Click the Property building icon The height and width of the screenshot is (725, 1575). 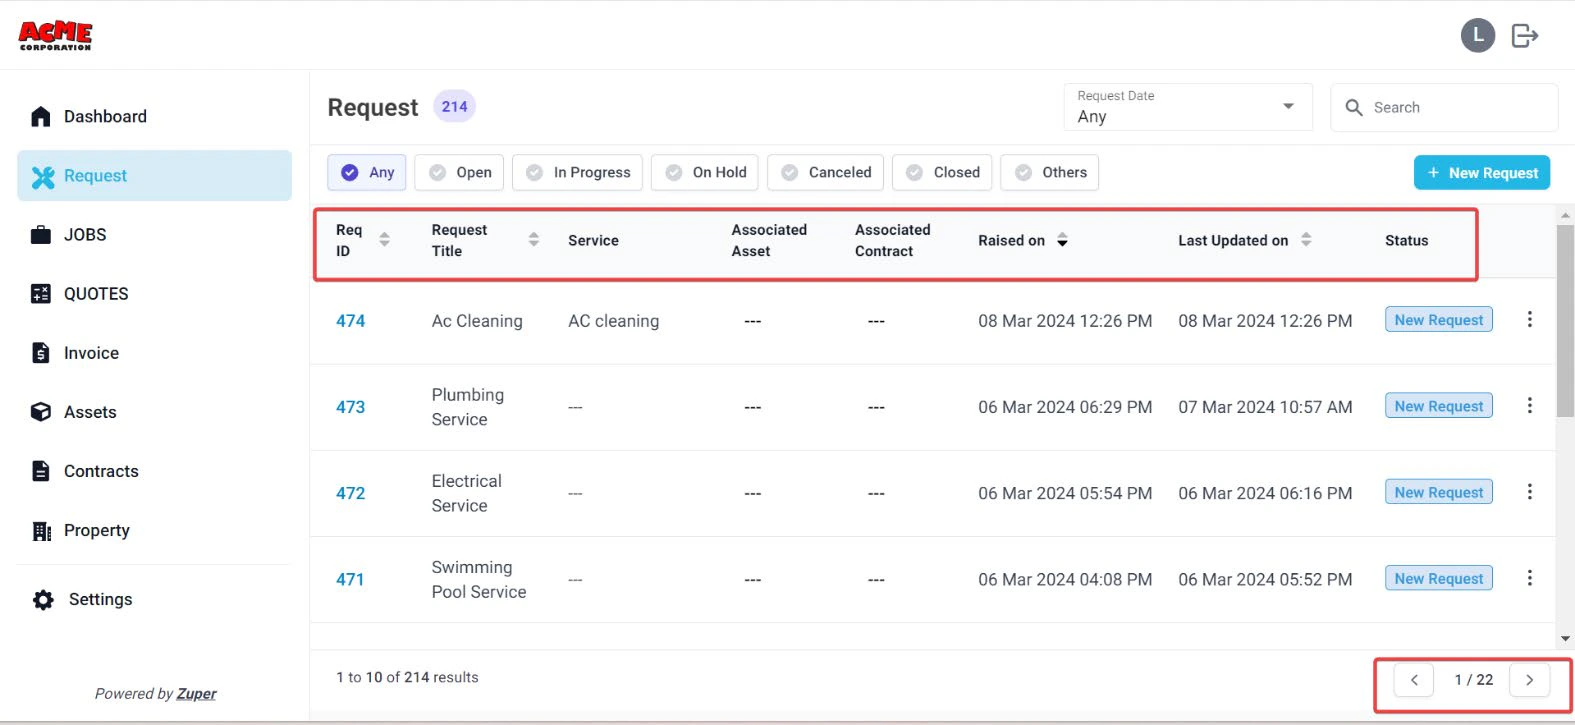click(41, 531)
